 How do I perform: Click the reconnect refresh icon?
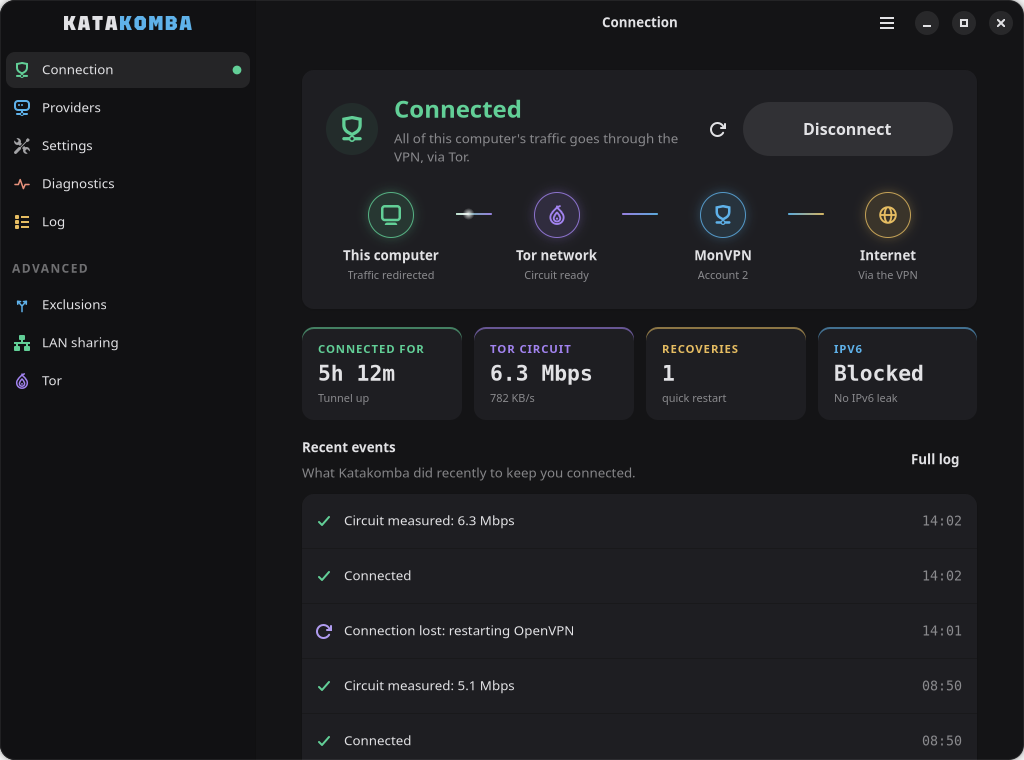(718, 129)
